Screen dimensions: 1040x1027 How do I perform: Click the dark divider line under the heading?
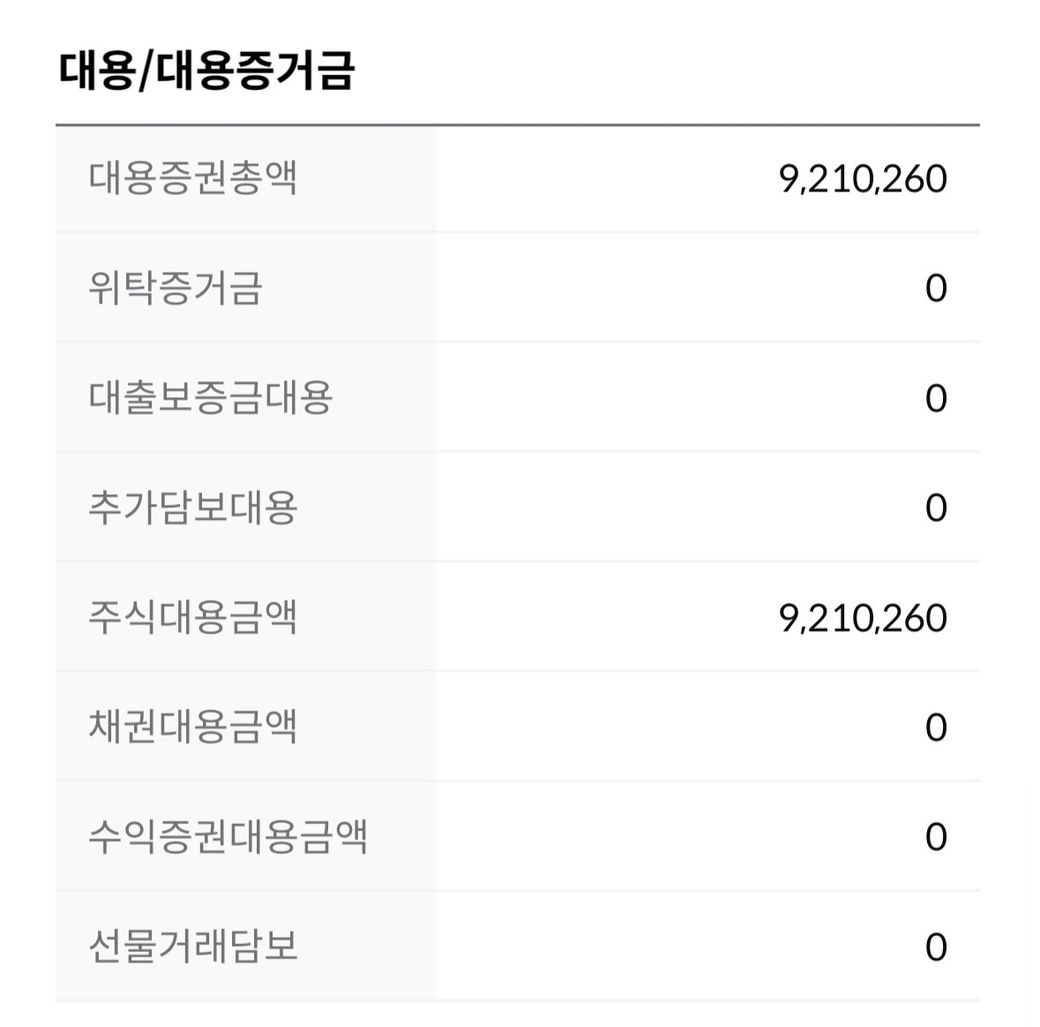tap(517, 125)
